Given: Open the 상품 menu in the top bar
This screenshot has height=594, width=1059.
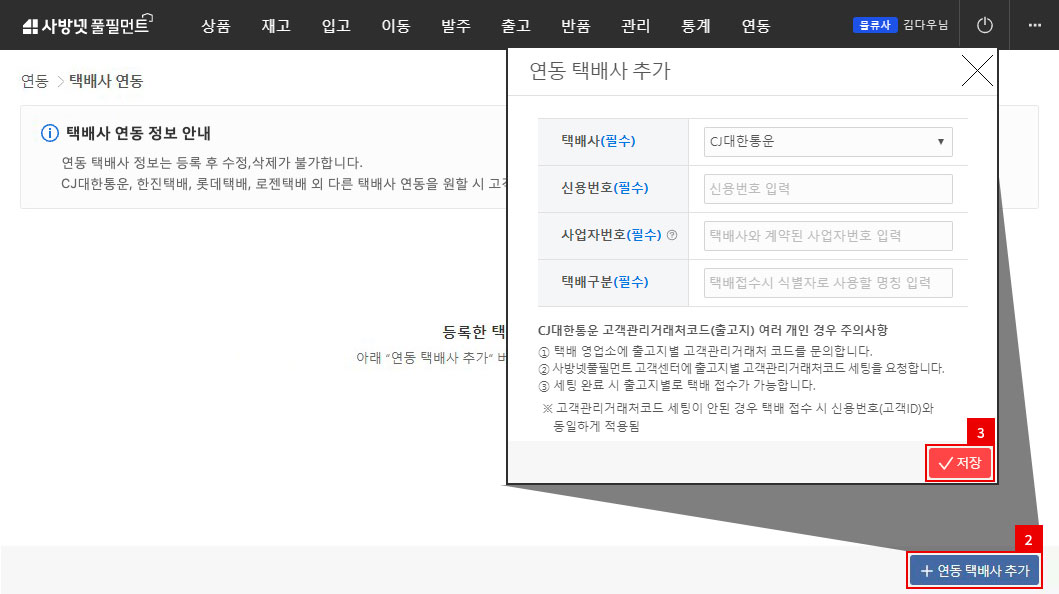Looking at the screenshot, I should (x=216, y=26).
